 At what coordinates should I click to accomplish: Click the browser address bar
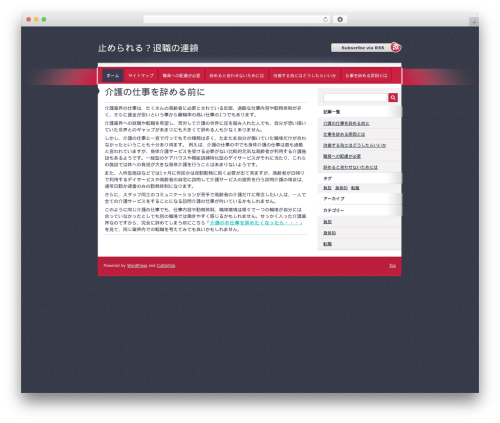click(x=237, y=19)
